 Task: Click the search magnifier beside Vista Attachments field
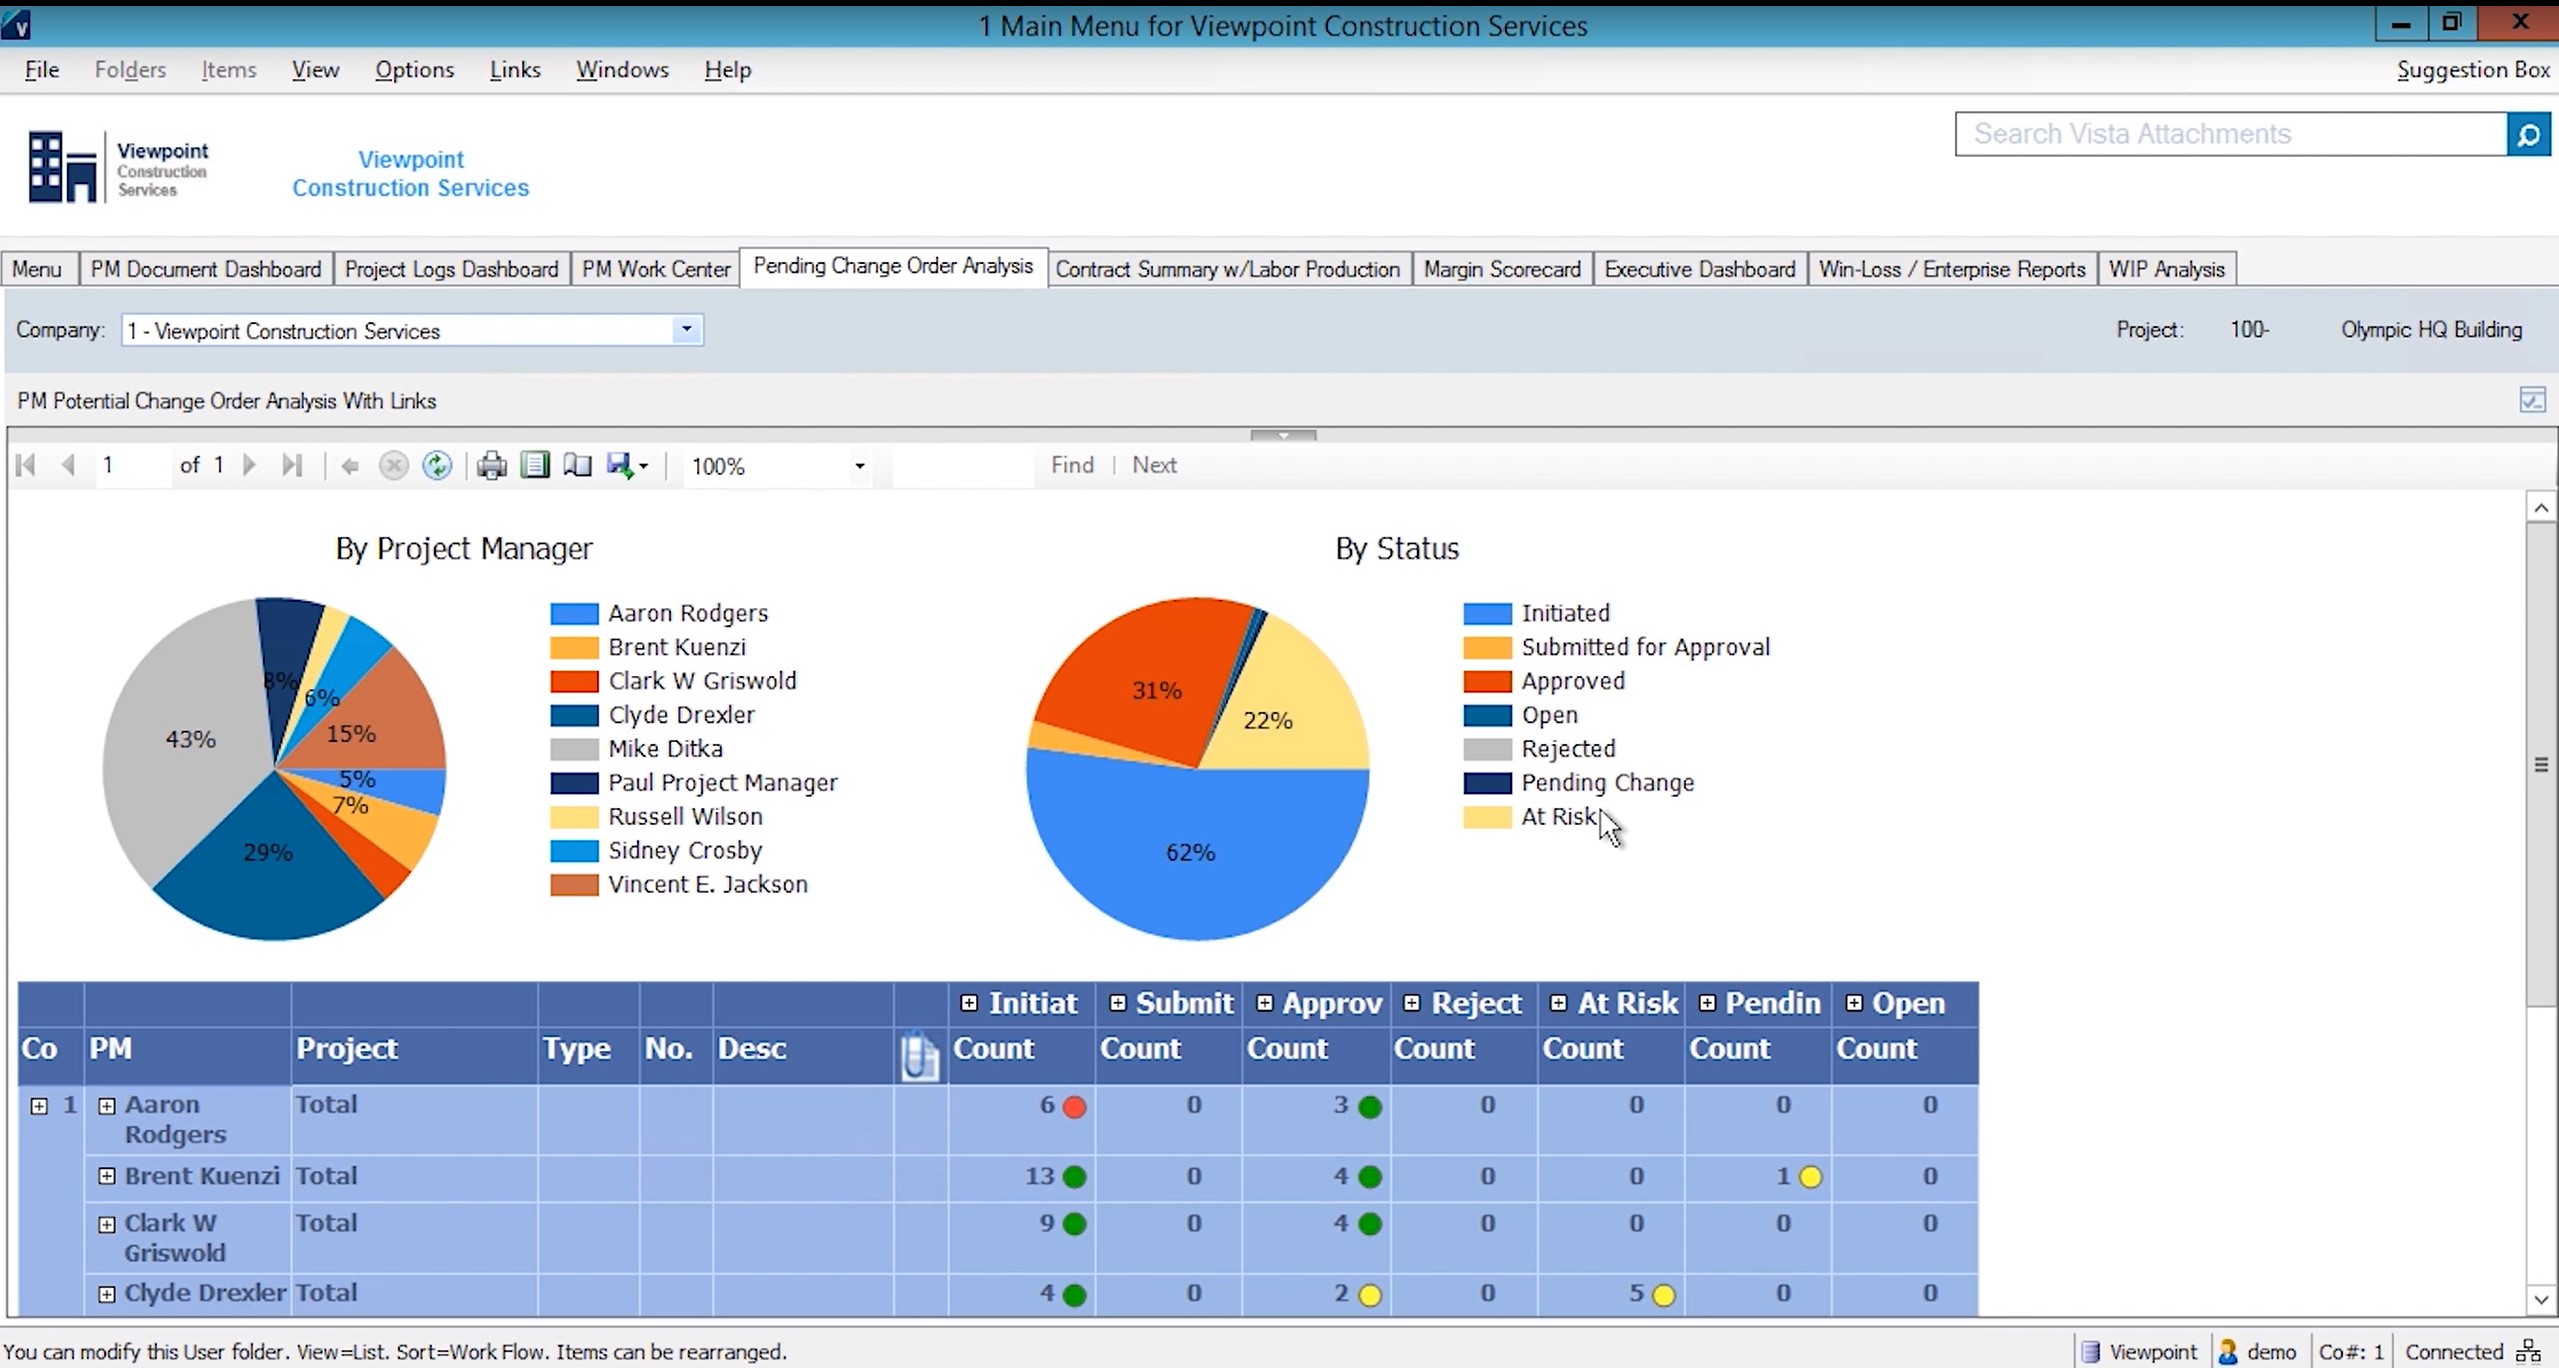[x=2529, y=134]
